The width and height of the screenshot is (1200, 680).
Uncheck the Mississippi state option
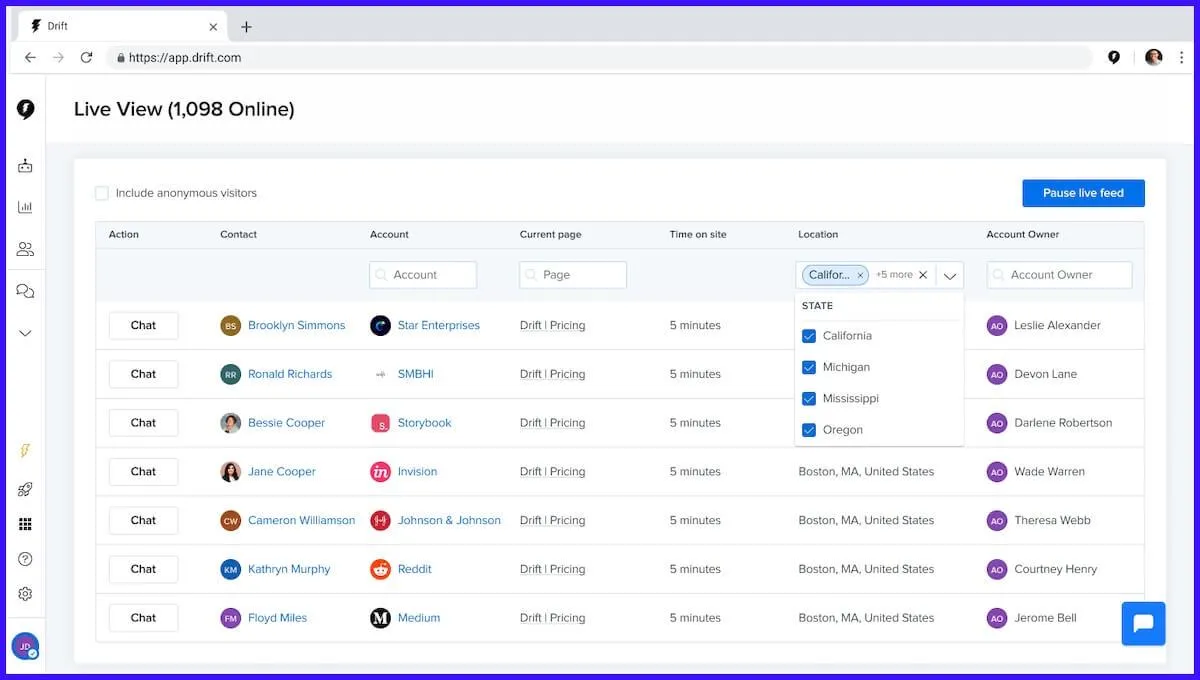(809, 399)
